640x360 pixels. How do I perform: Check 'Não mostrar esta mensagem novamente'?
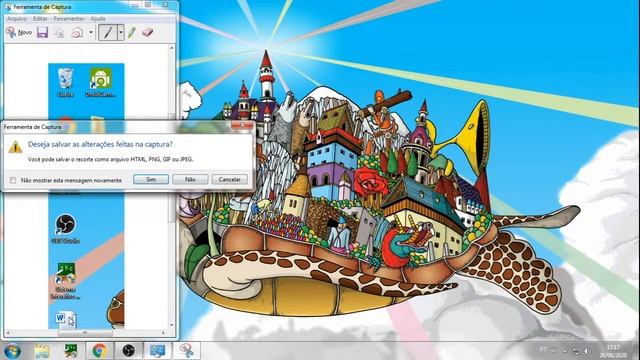coord(13,180)
